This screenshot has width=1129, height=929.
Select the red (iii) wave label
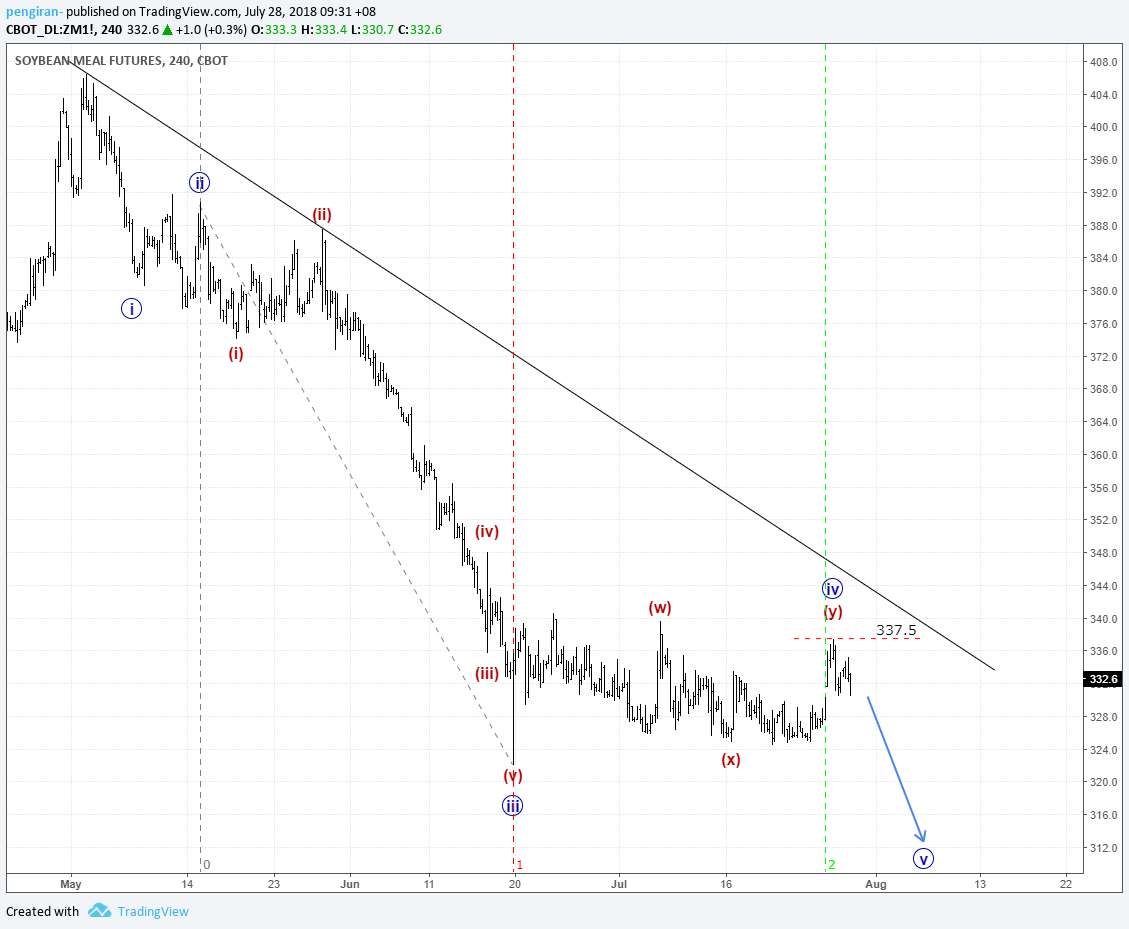click(487, 673)
